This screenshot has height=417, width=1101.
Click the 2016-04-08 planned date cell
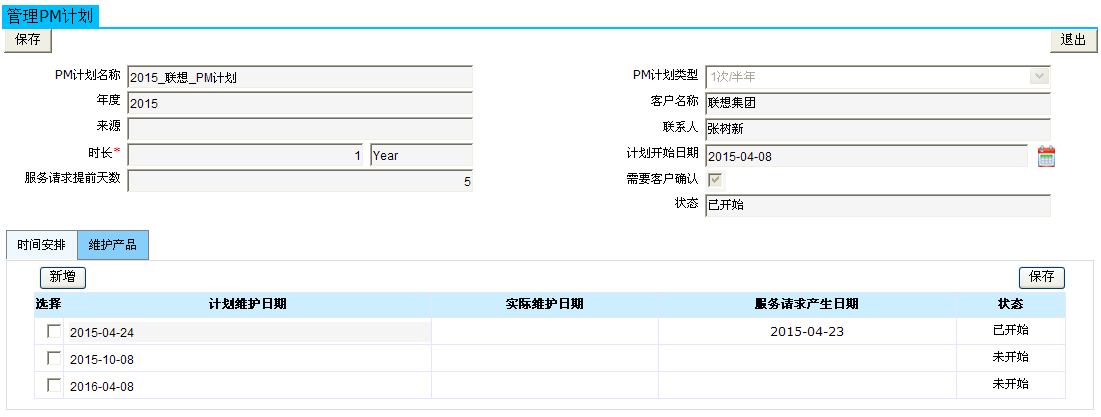[249, 386]
